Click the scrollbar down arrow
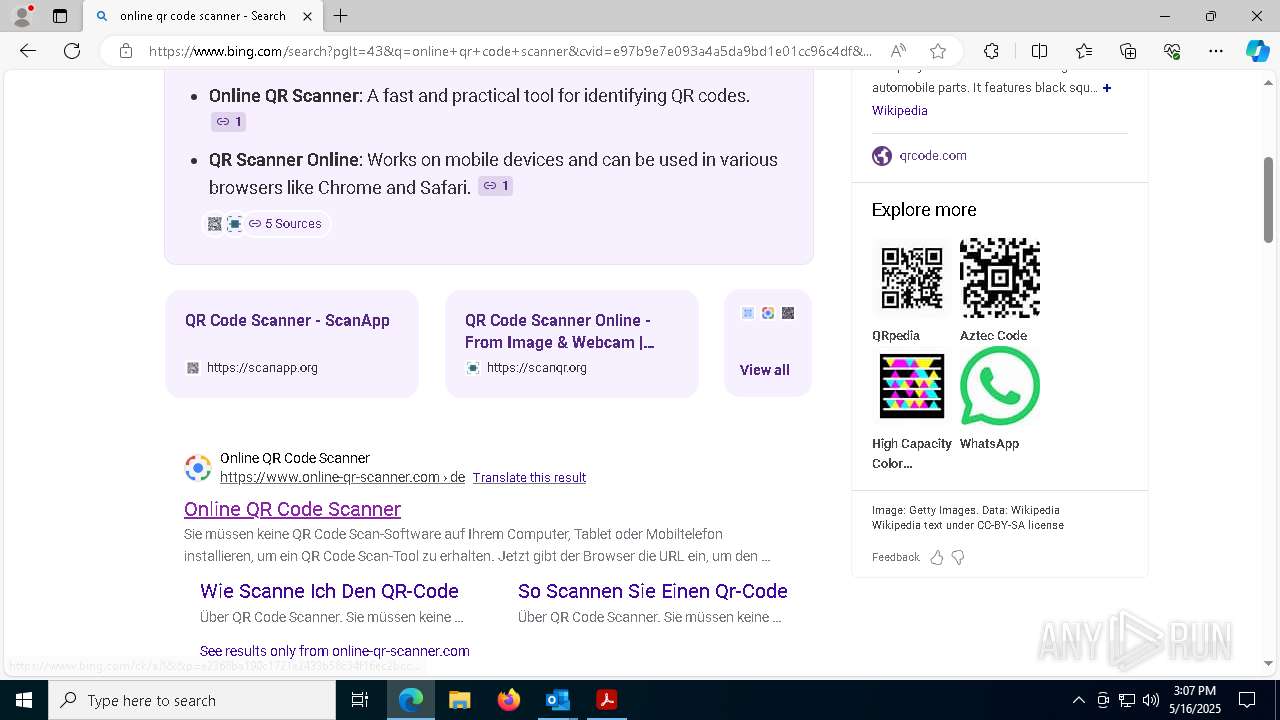1280x720 pixels. click(1268, 663)
